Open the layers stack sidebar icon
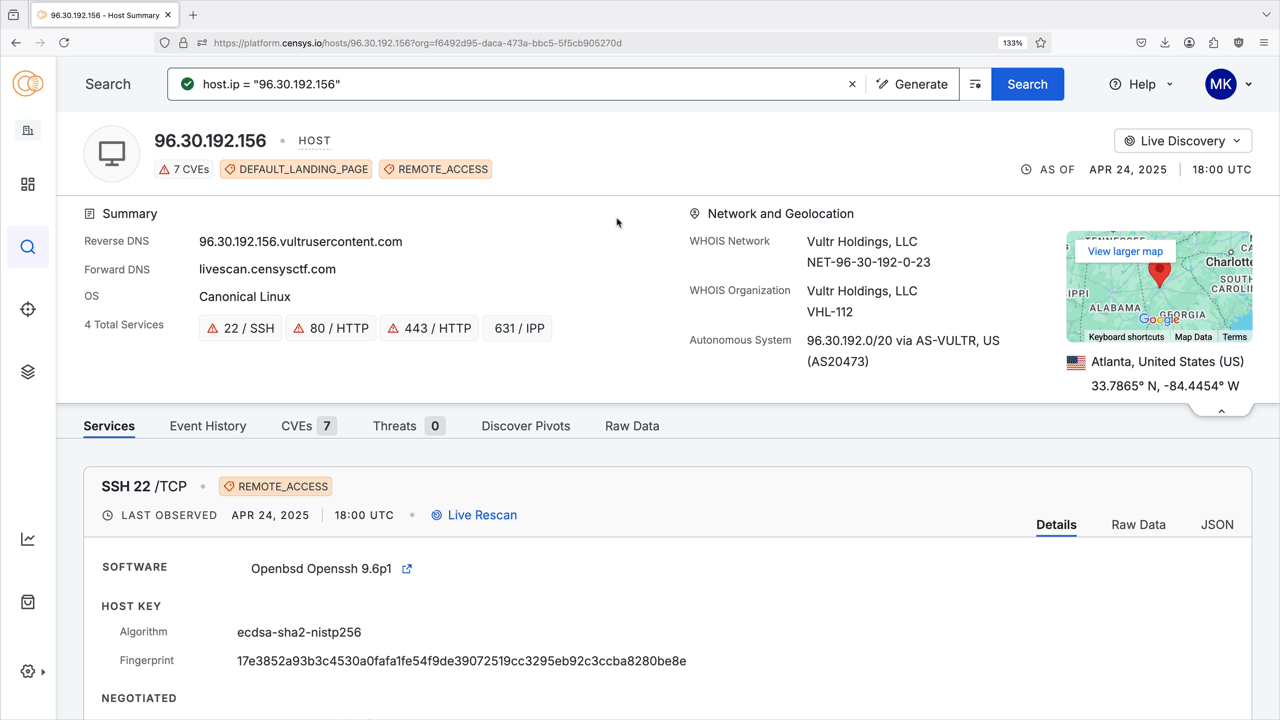This screenshot has width=1280, height=720. click(x=28, y=372)
